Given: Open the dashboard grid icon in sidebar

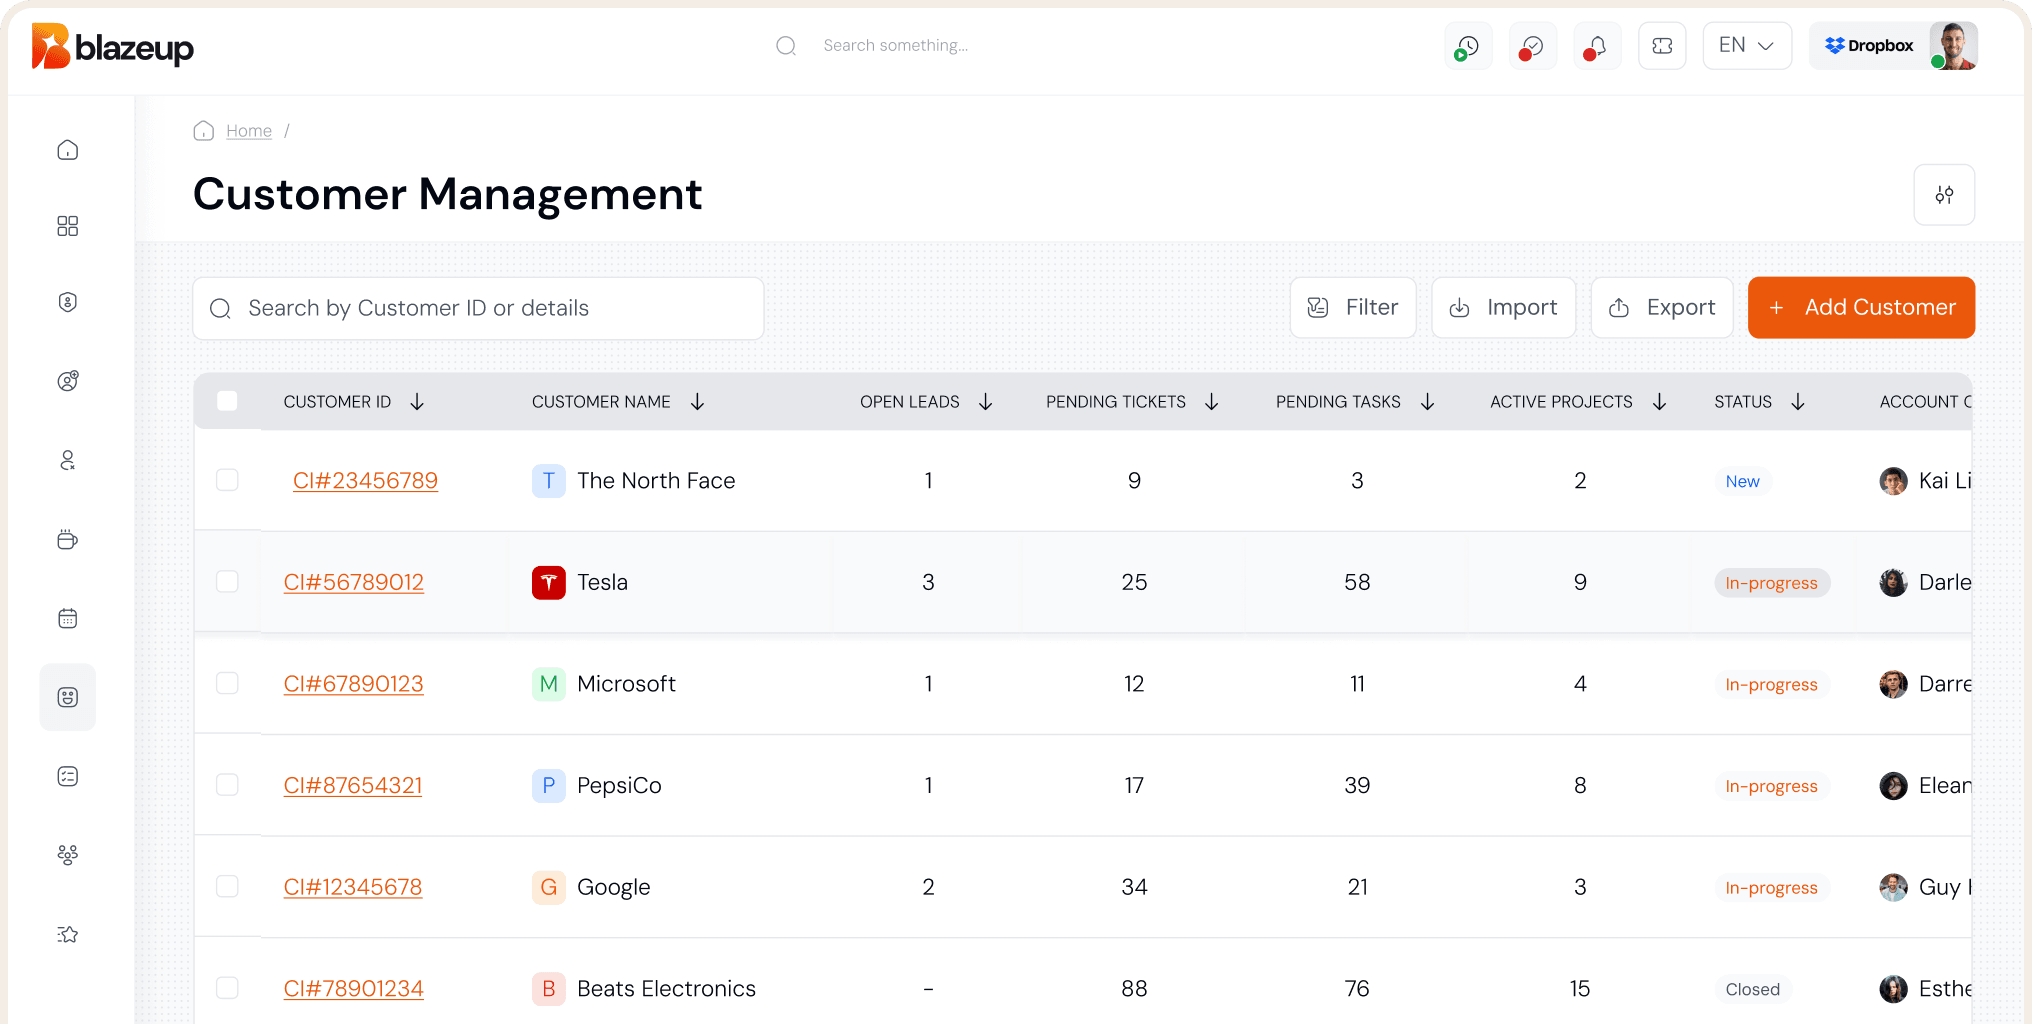Looking at the screenshot, I should point(68,226).
